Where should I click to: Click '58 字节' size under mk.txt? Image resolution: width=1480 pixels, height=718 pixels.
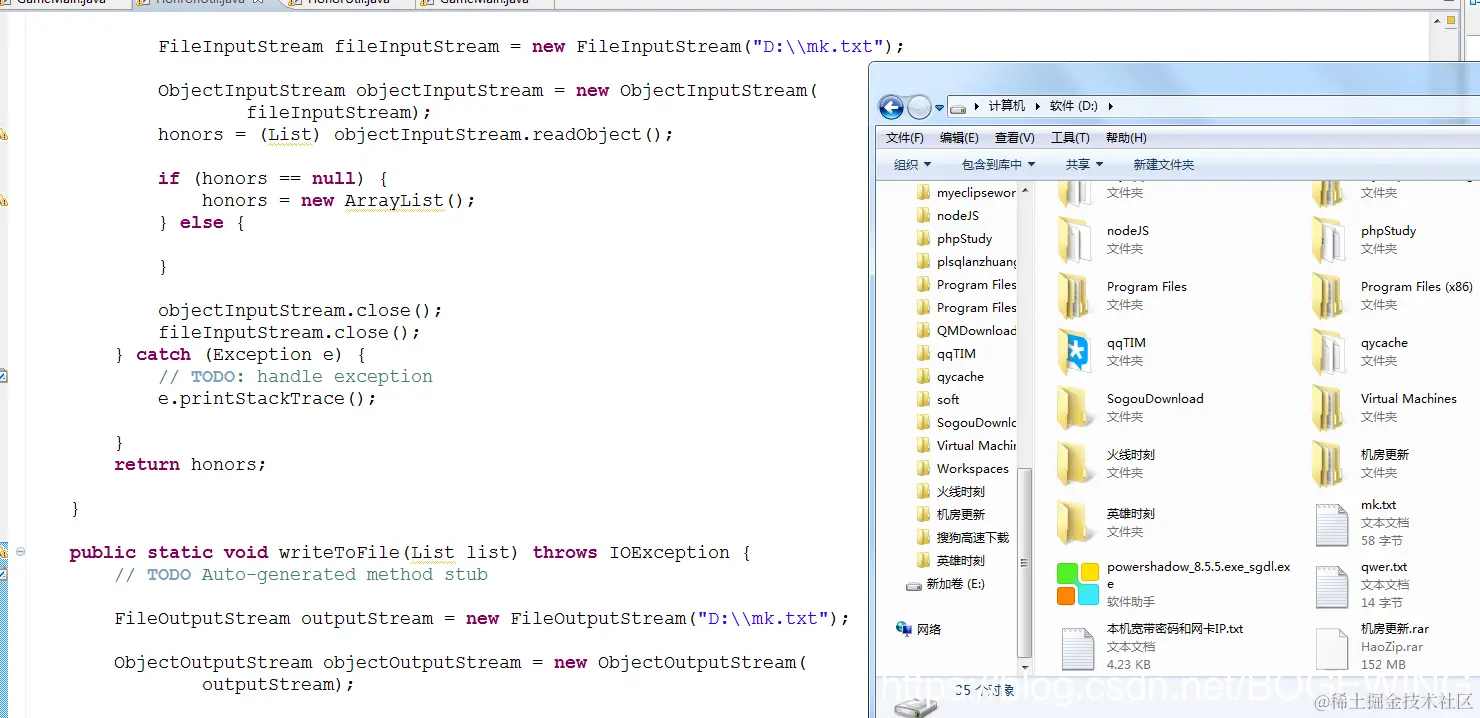pyautogui.click(x=1381, y=540)
